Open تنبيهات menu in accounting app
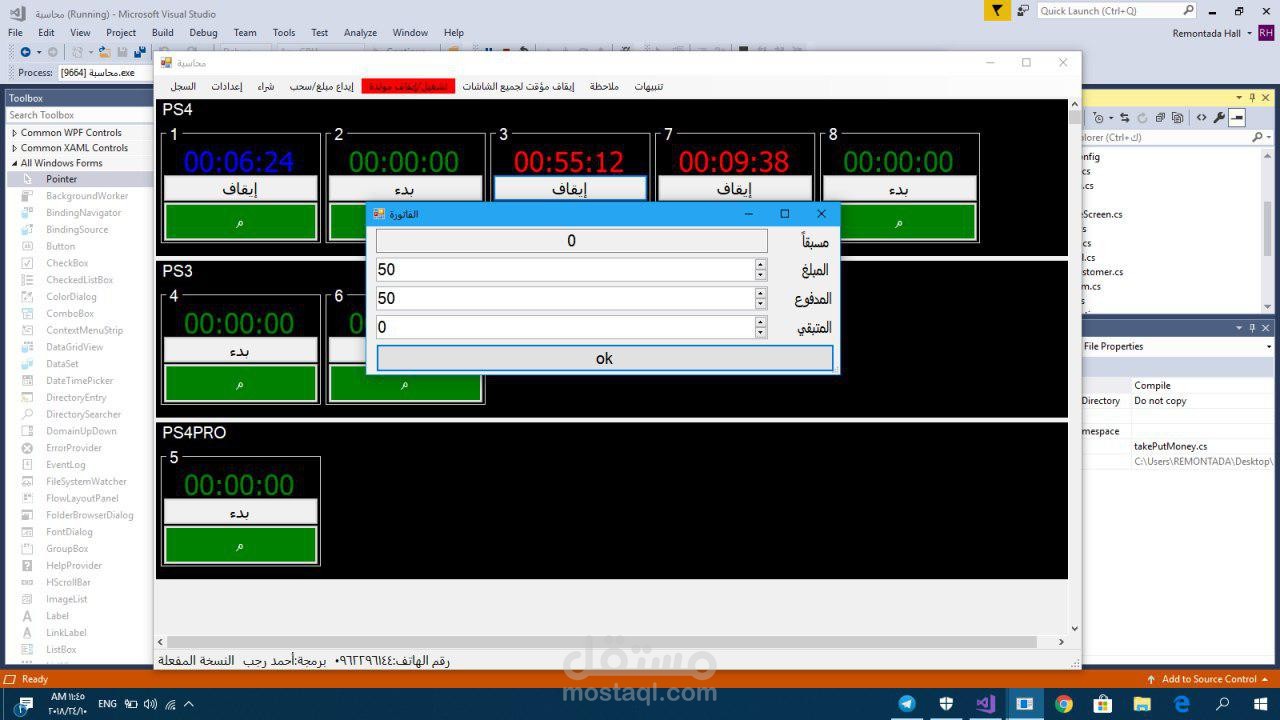 pos(648,87)
